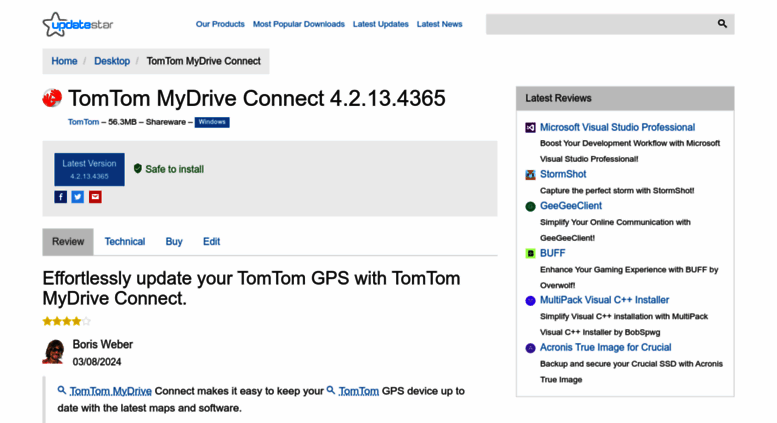Click Acronis True Image icon

530,348
